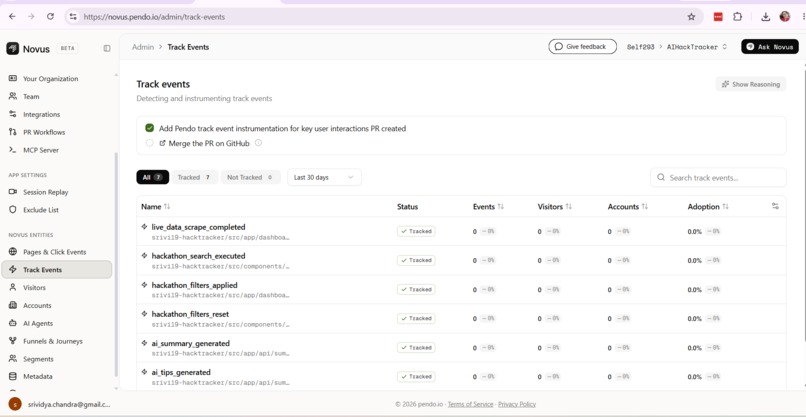Viewport: 806px width, 417px height.
Task: Open the Privacy Policy link
Action: (x=517, y=404)
